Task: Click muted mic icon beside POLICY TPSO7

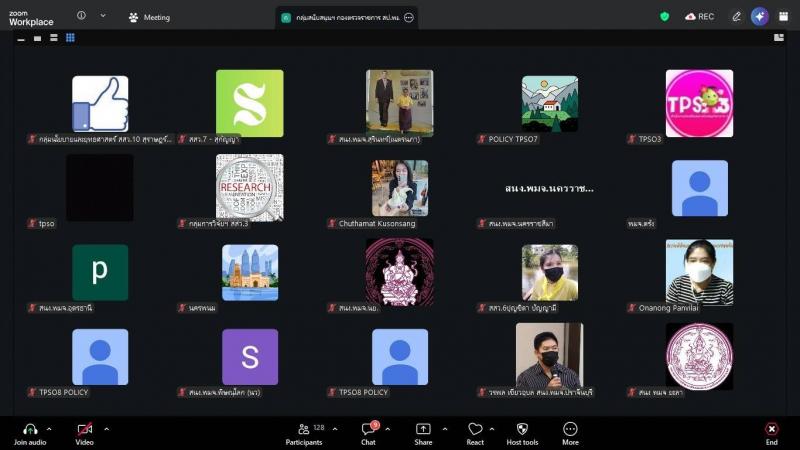Action: click(x=482, y=139)
